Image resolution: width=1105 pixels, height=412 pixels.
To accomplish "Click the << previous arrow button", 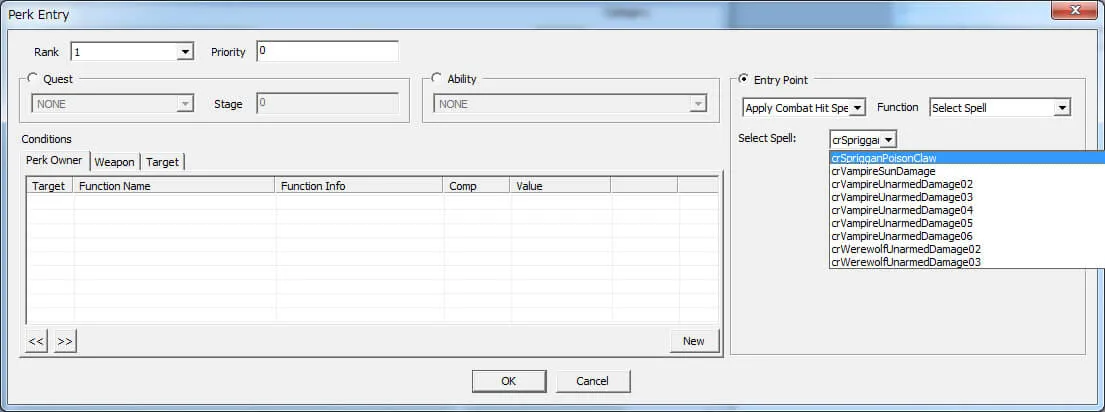I will pos(36,341).
